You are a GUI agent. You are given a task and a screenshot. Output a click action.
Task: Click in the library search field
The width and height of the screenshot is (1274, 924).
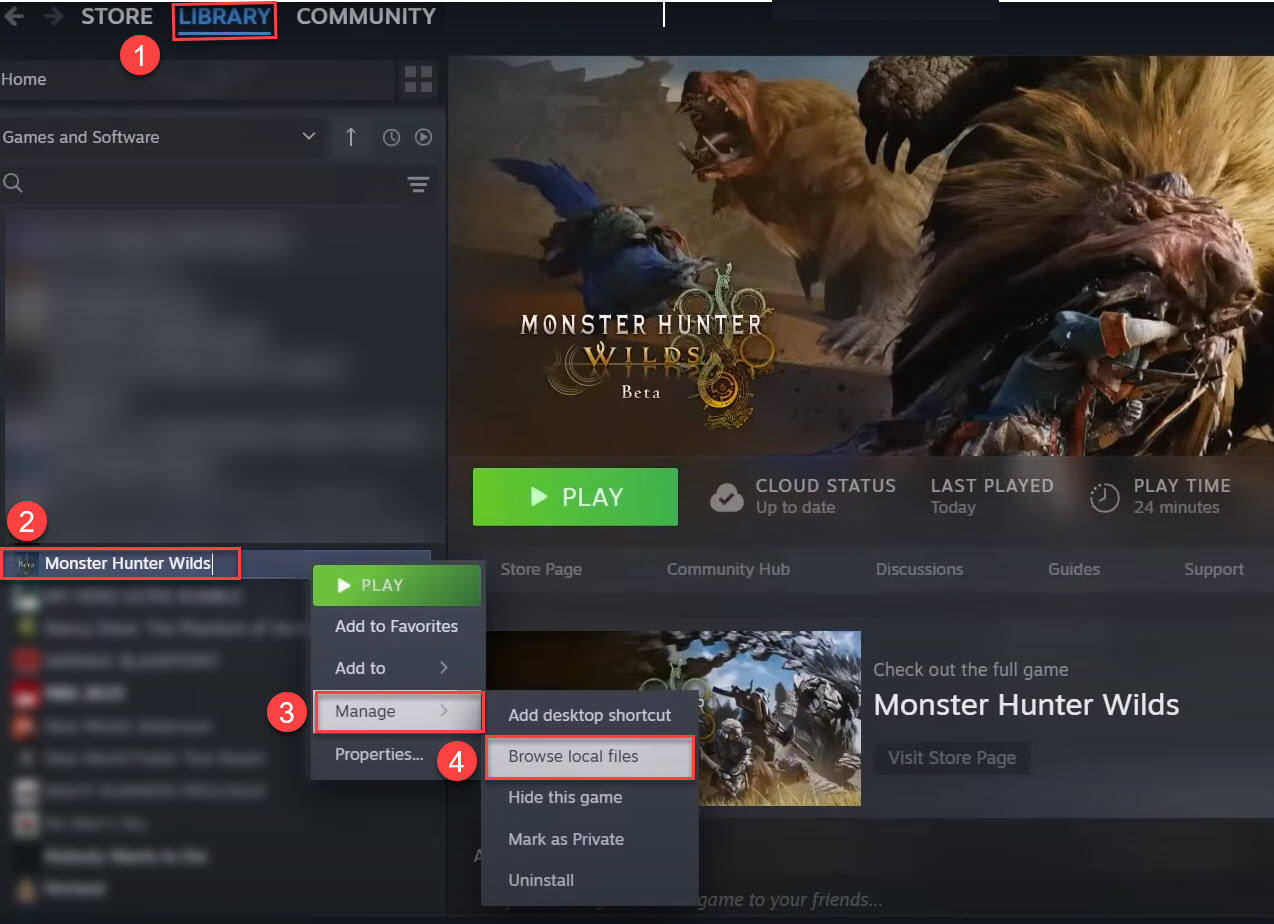point(200,184)
